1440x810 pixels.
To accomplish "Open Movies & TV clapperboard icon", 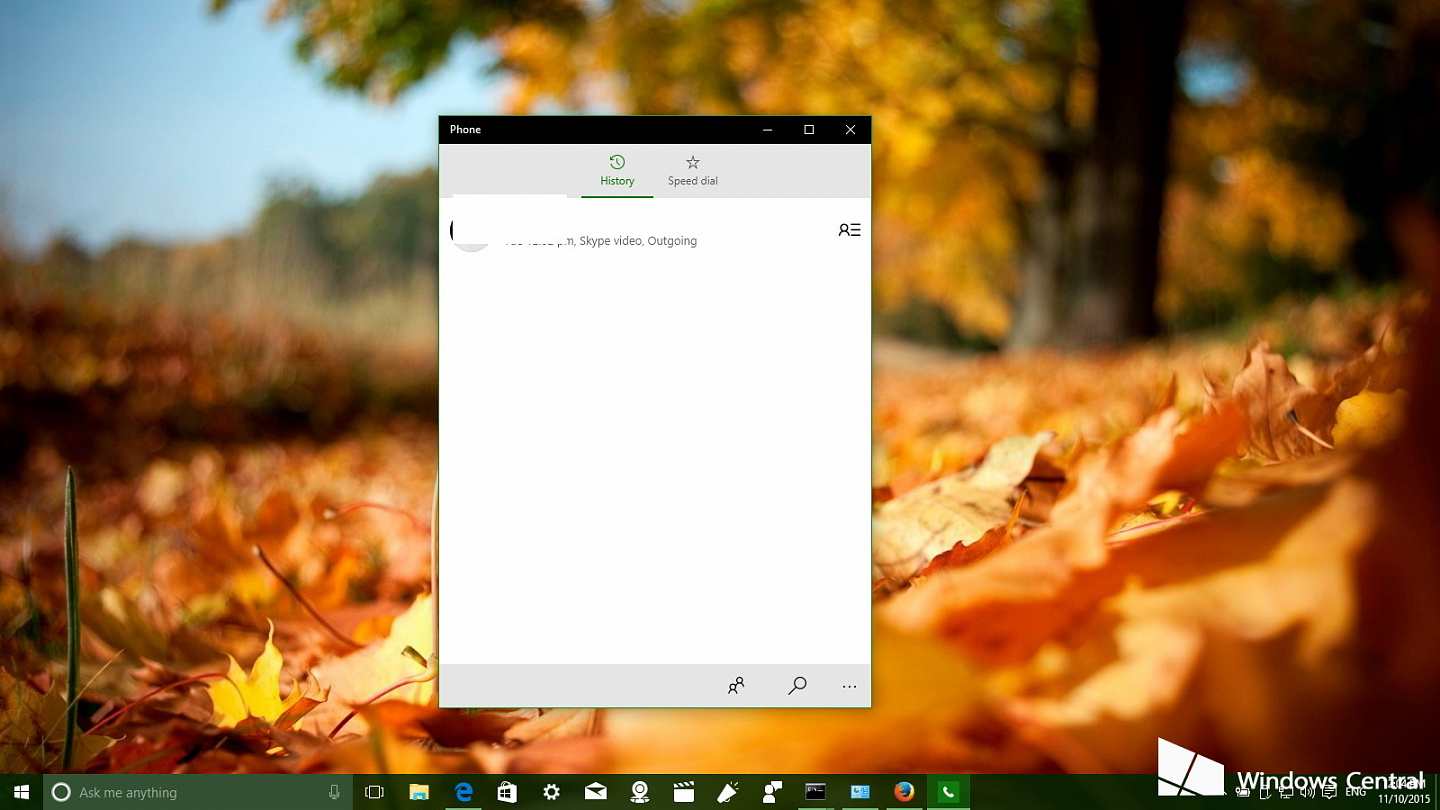I will [684, 792].
